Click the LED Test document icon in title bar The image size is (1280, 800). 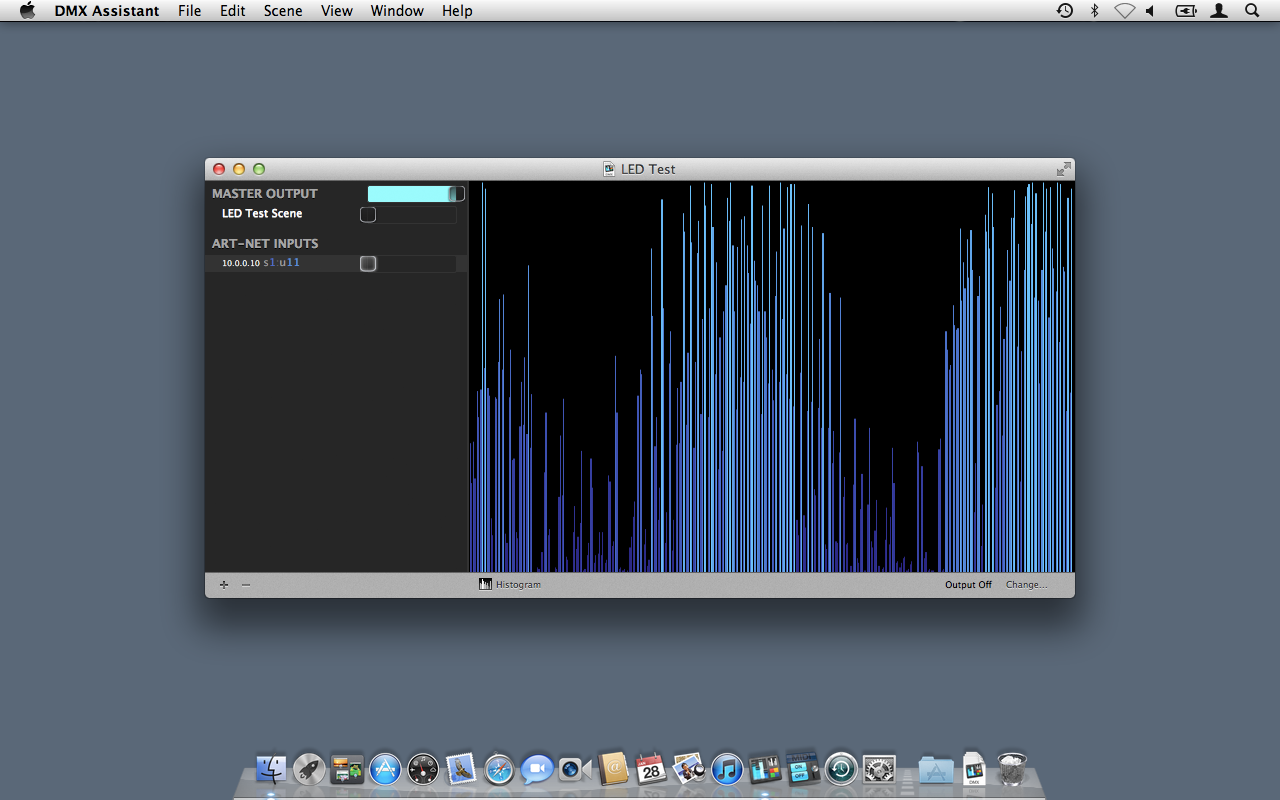[x=609, y=169]
